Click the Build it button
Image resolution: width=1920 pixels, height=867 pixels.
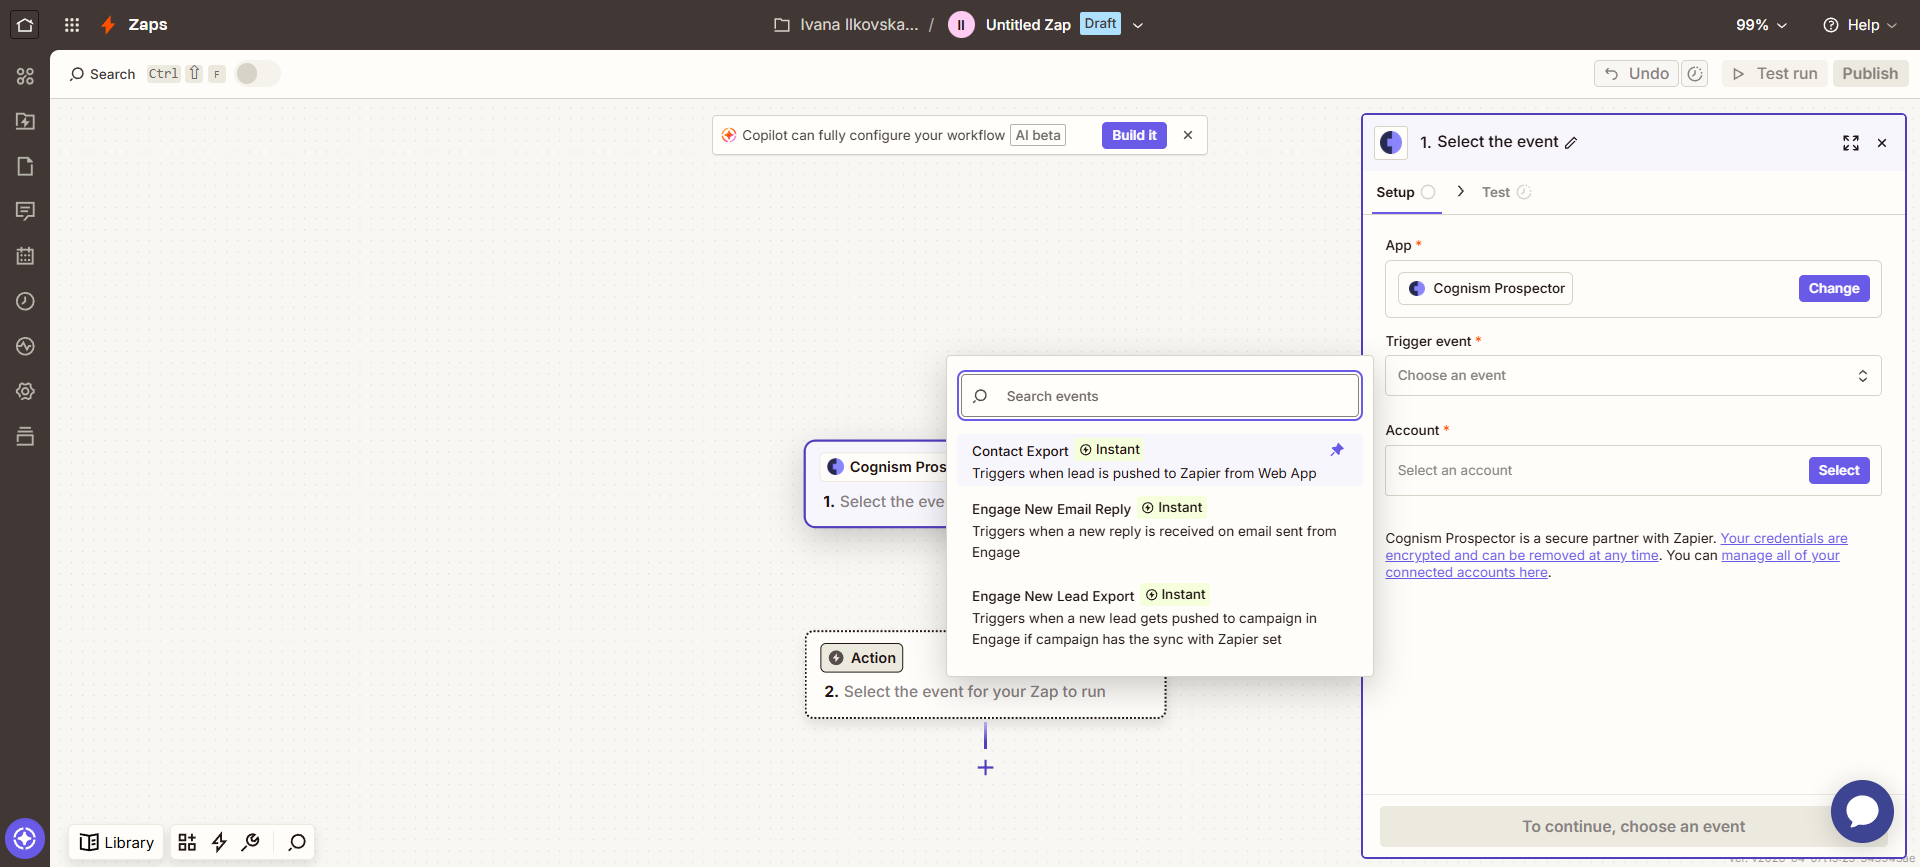pos(1134,135)
